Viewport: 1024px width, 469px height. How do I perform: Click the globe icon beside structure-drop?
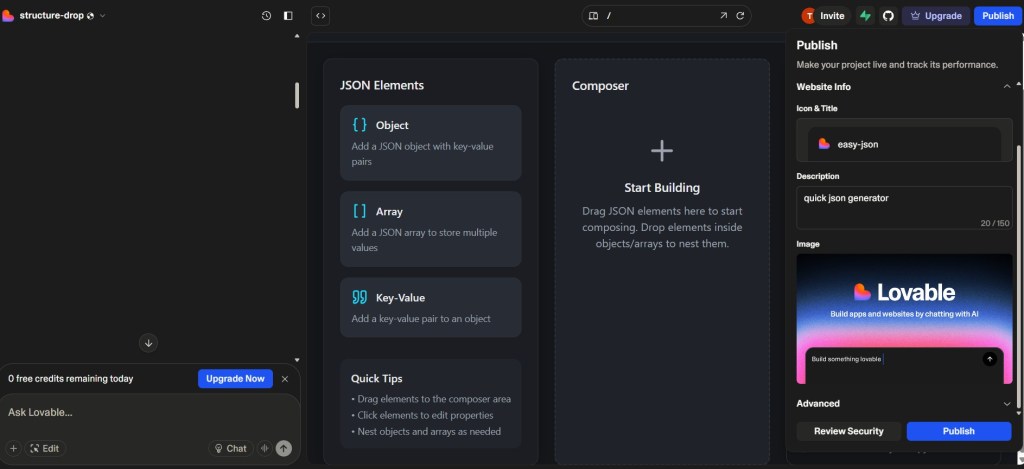pyautogui.click(x=90, y=16)
